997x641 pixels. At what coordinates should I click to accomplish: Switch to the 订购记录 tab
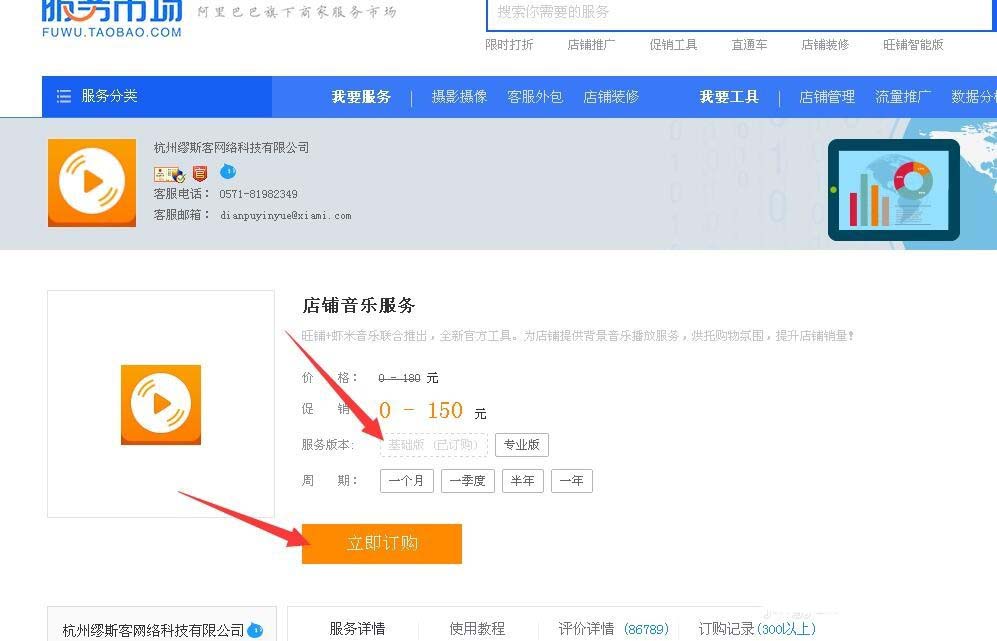click(757, 629)
